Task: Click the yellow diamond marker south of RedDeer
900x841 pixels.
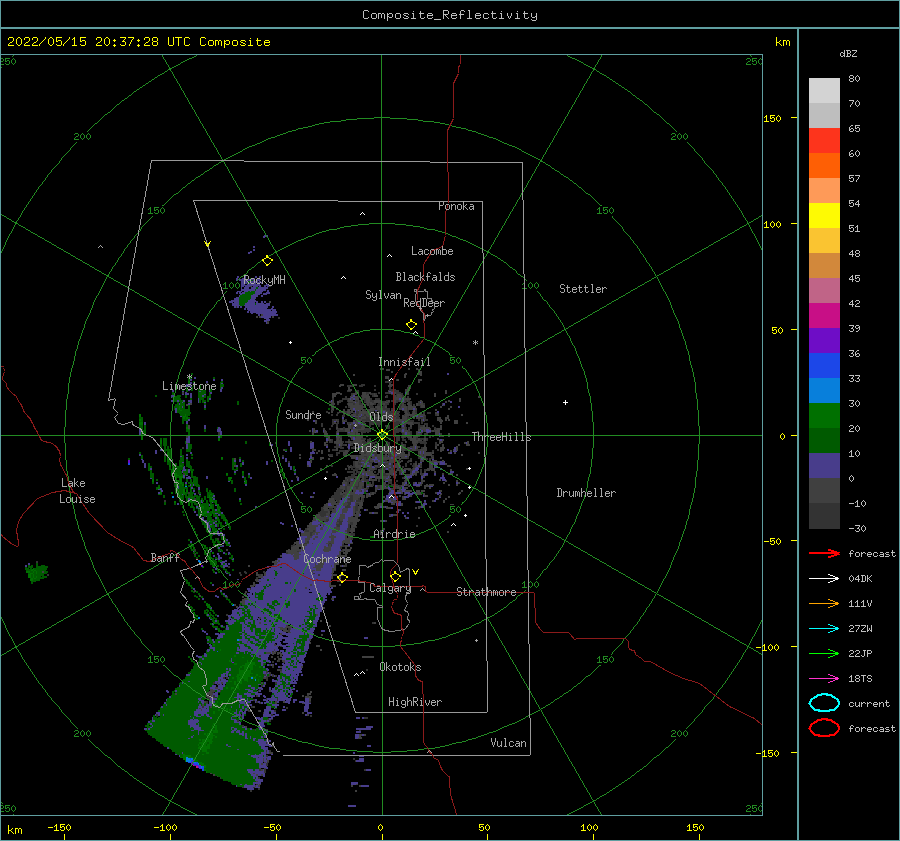Action: point(411,325)
